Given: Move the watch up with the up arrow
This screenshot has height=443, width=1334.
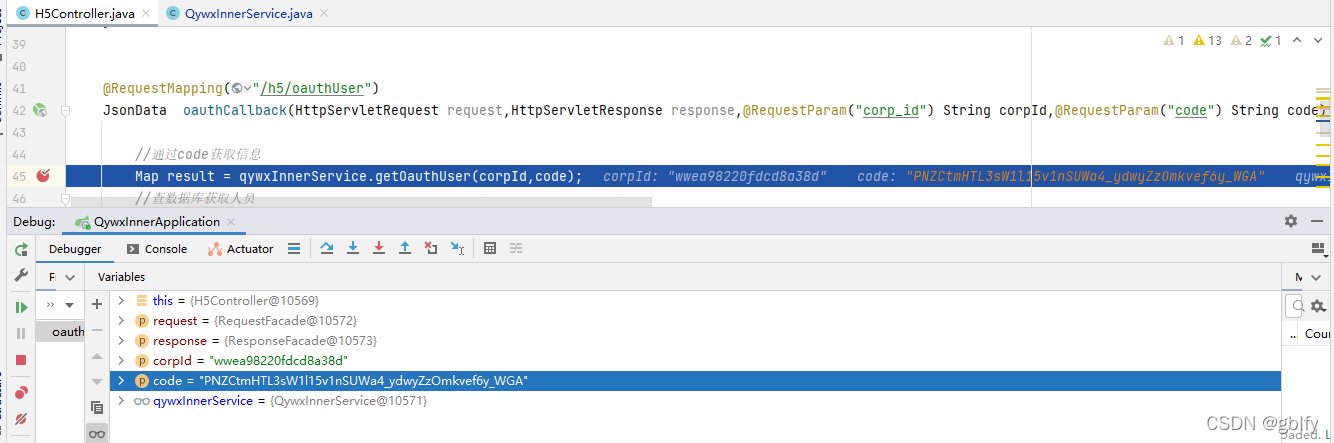Looking at the screenshot, I should (97, 356).
